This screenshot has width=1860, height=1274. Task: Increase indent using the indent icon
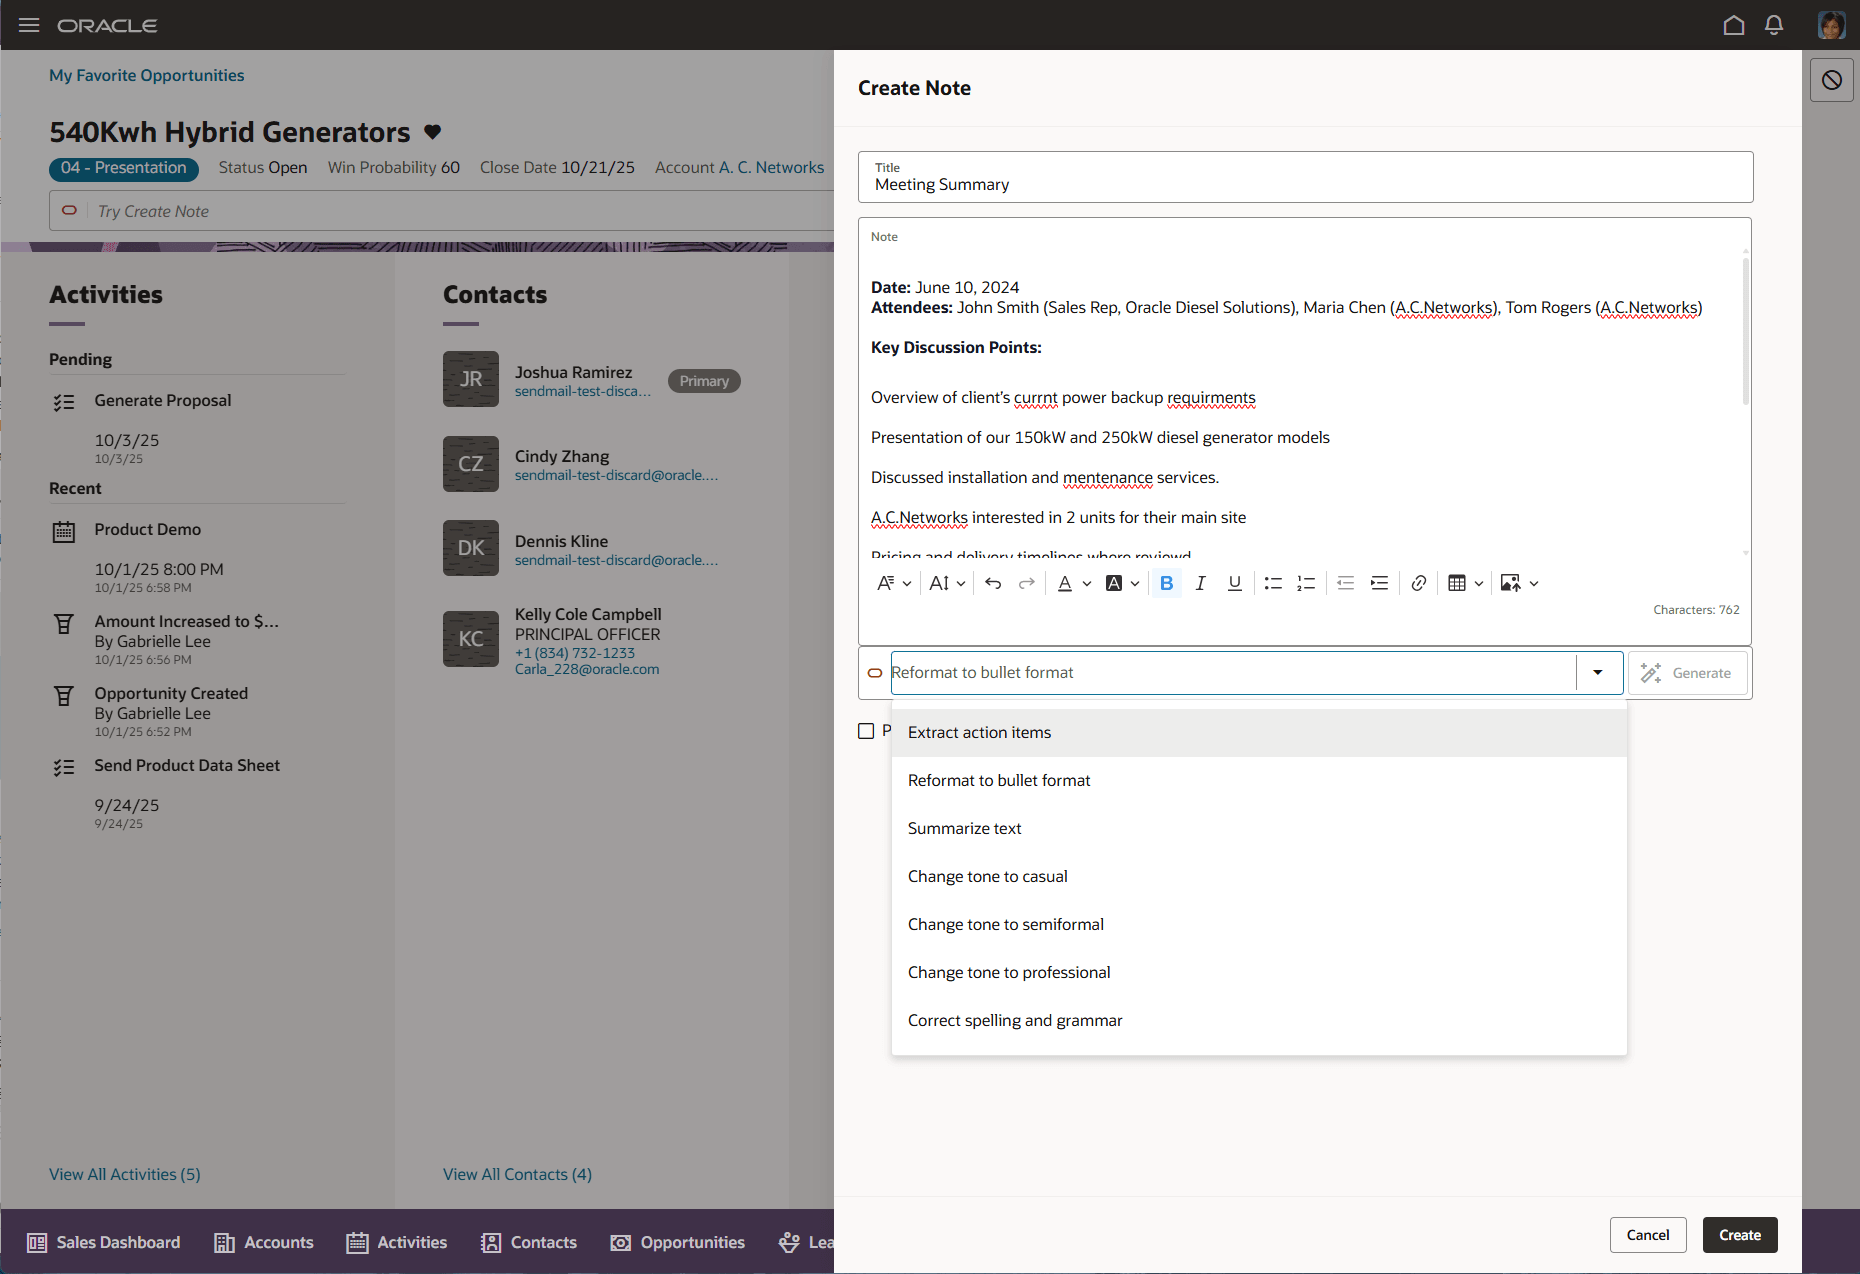(1379, 583)
